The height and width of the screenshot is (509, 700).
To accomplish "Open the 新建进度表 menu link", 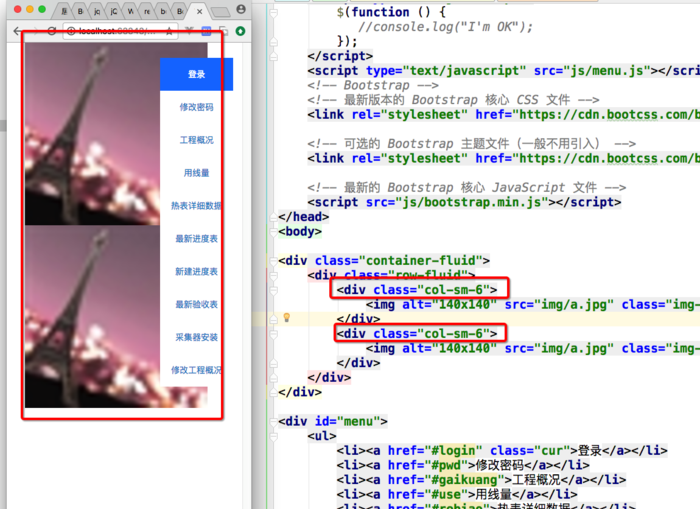I will pos(196,271).
